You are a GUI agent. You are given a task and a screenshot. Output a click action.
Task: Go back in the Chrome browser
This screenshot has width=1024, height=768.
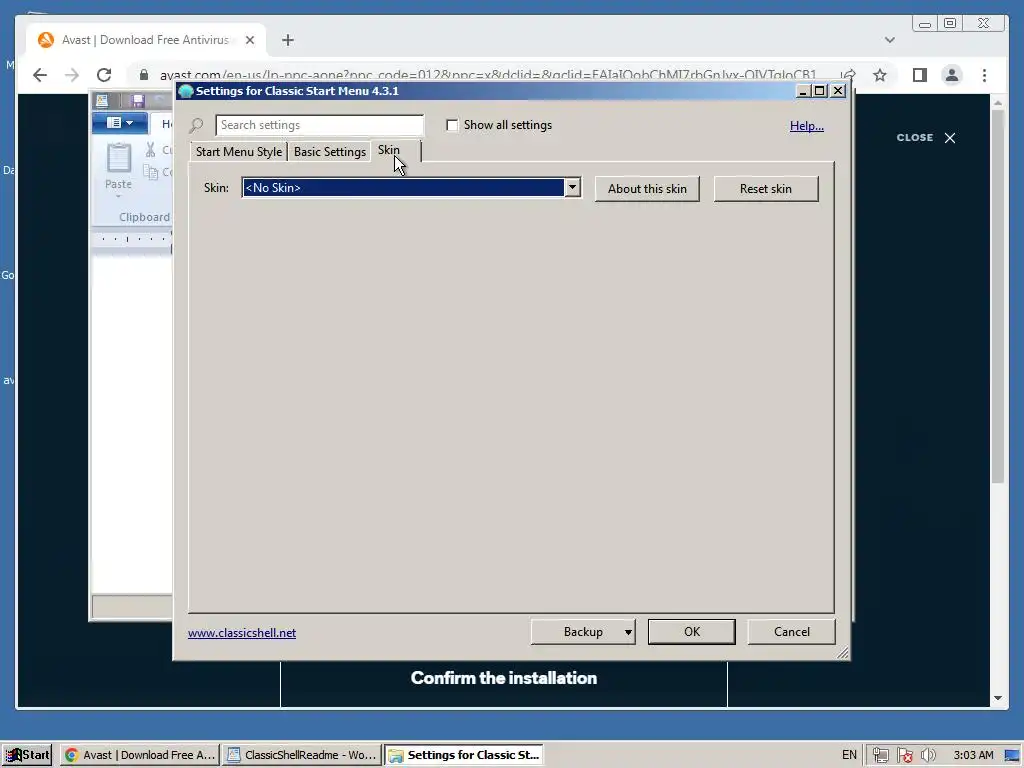40,75
